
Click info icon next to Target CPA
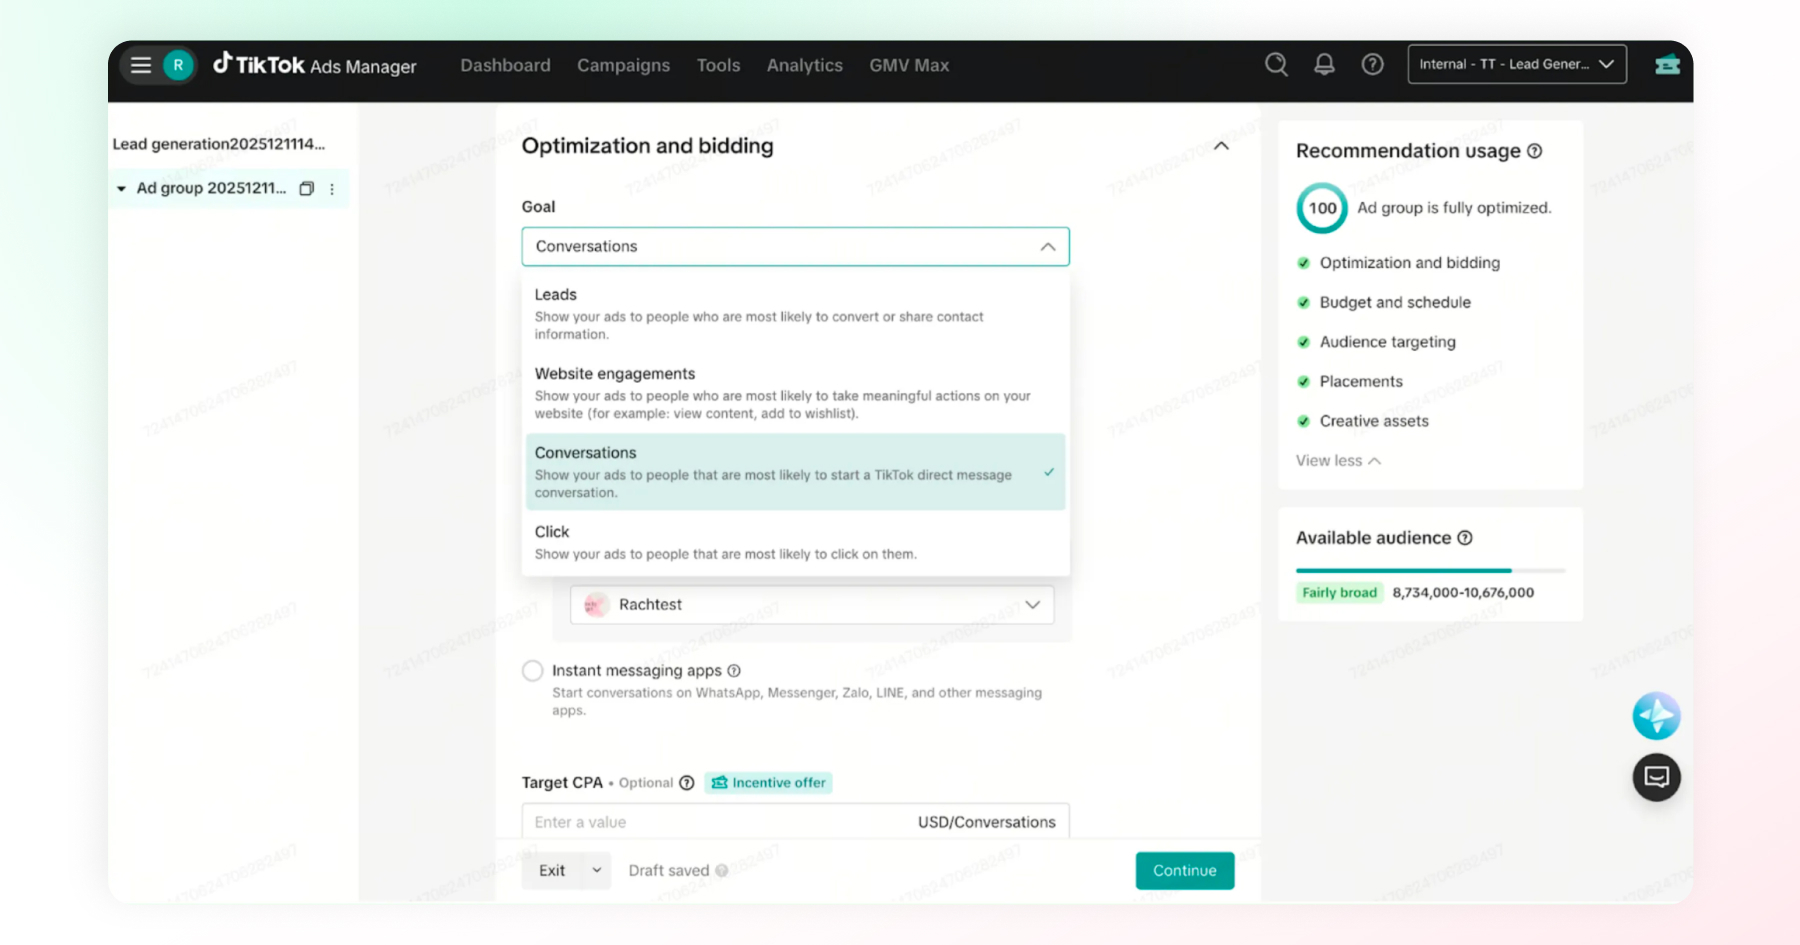click(x=687, y=783)
